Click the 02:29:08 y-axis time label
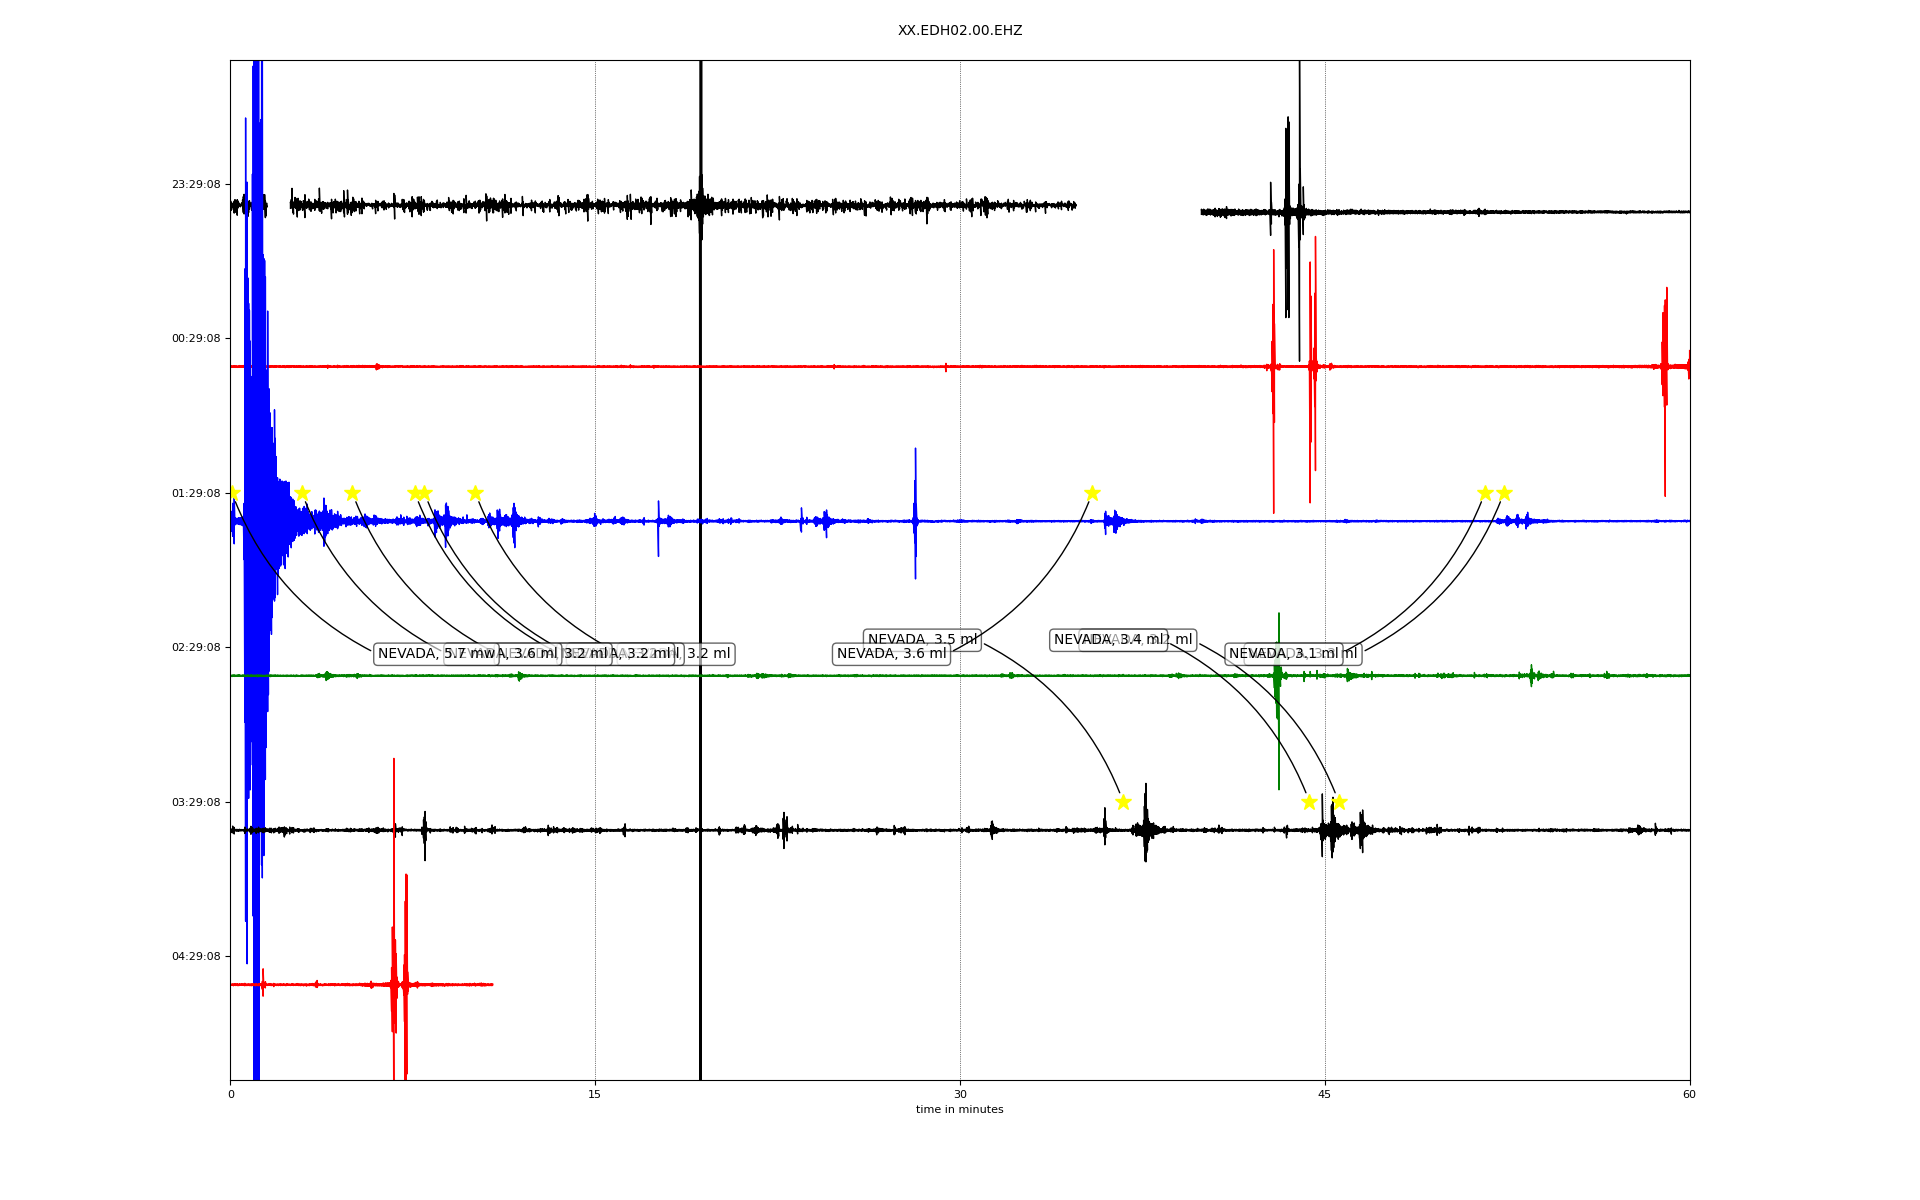This screenshot has width=1920, height=1200. [x=195, y=647]
